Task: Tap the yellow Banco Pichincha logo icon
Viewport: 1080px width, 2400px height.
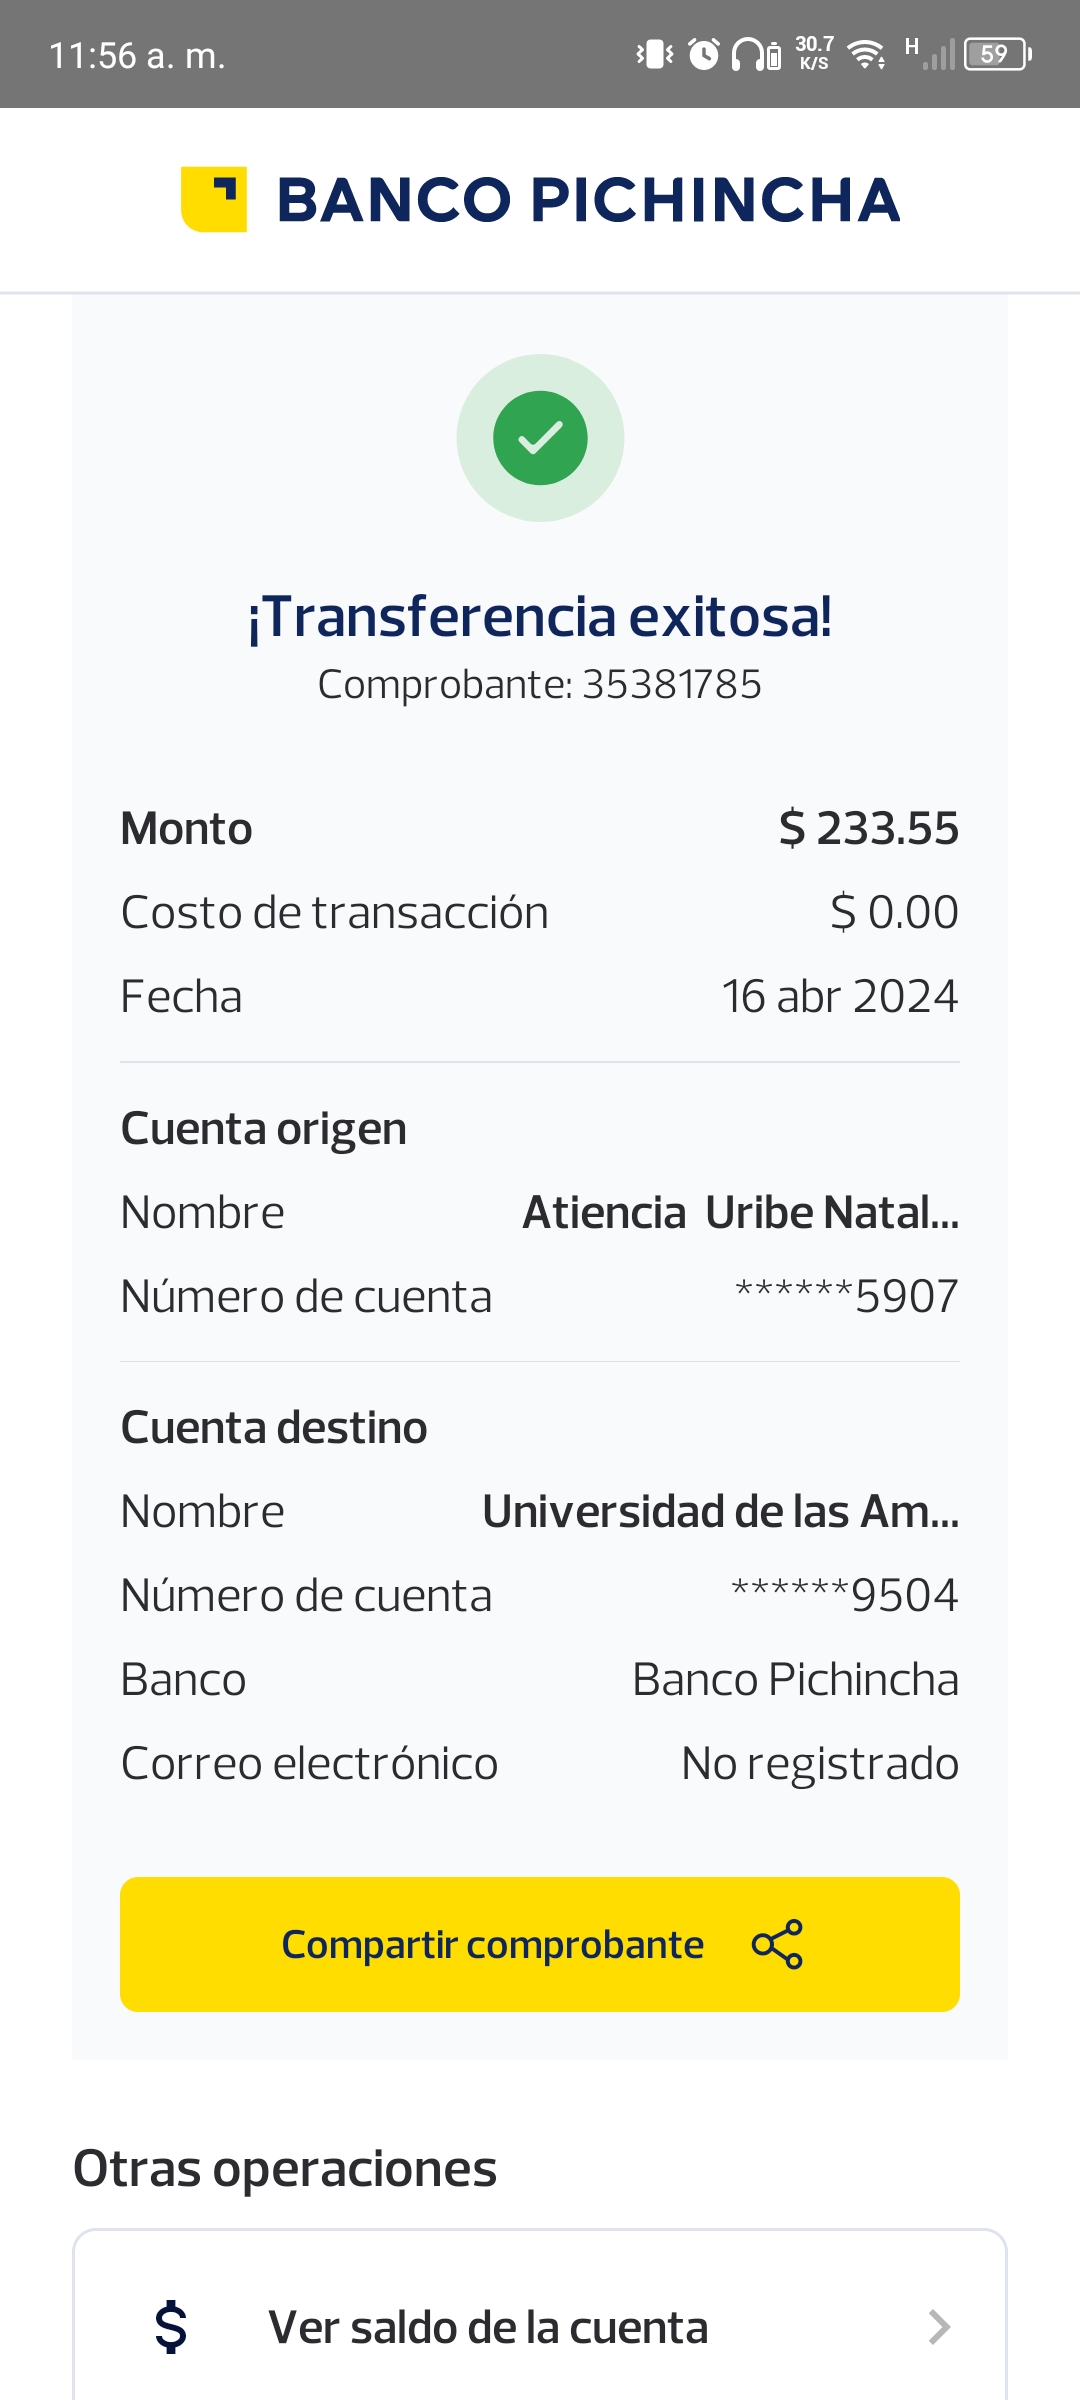Action: coord(214,199)
